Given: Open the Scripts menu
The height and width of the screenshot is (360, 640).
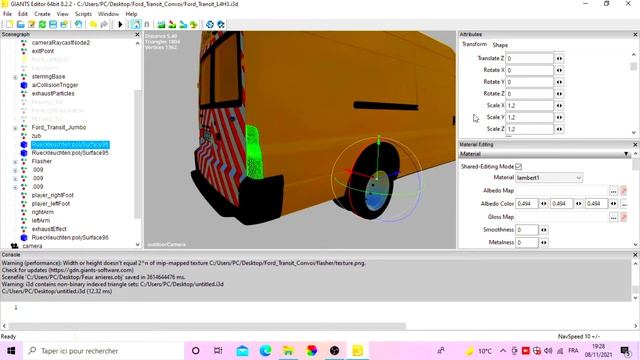Looking at the screenshot, I should coord(83,14).
